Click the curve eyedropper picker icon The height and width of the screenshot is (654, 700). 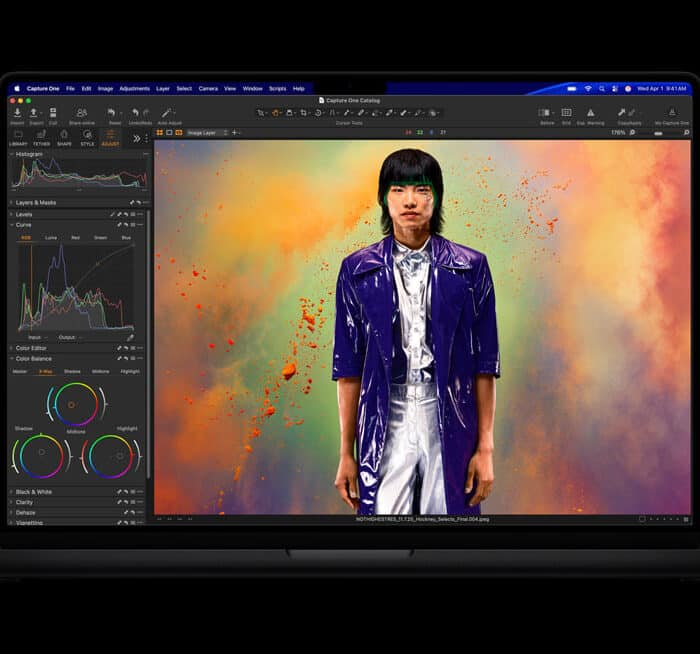[x=130, y=337]
